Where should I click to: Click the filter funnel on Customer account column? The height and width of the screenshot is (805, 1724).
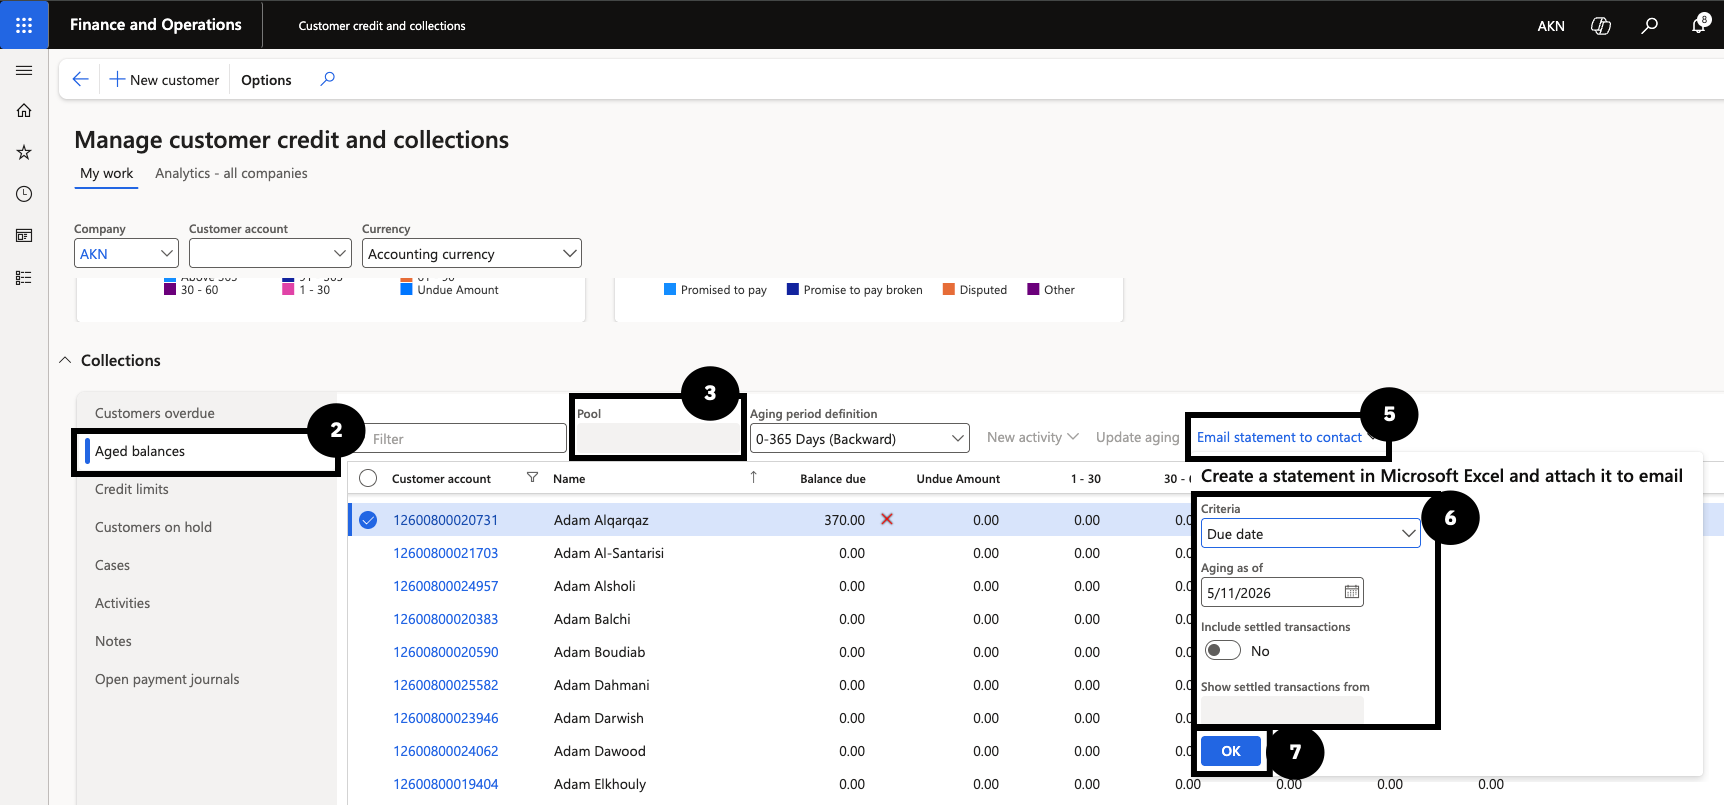tap(532, 478)
